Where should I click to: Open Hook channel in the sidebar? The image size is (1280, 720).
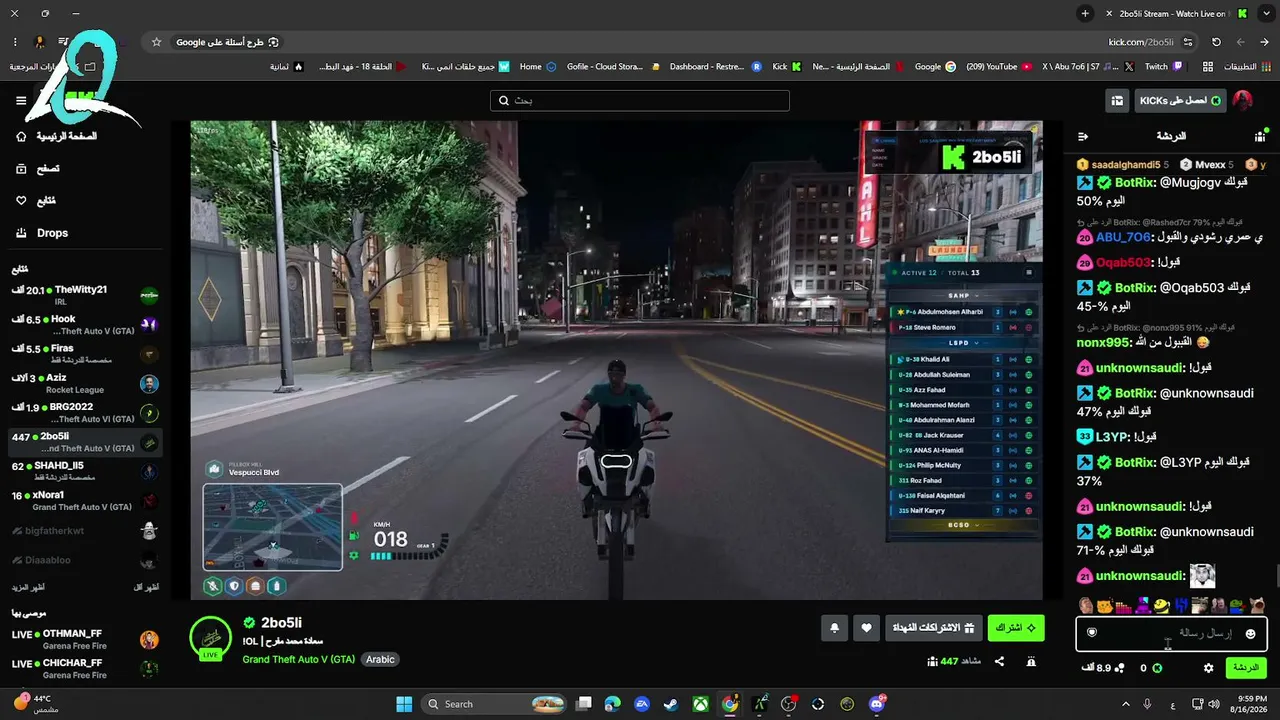85,324
